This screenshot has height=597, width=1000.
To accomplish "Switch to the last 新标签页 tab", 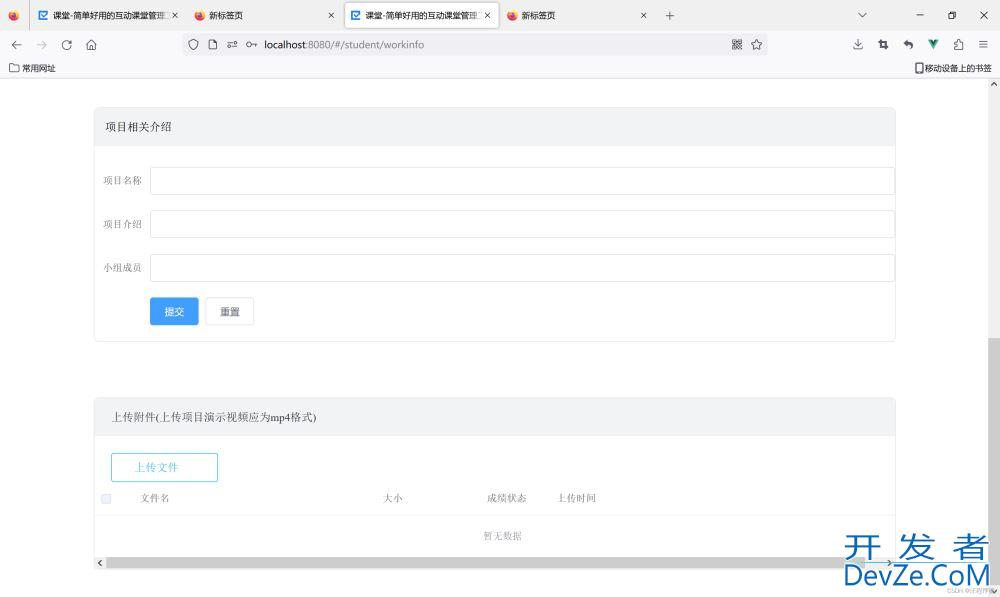I will [578, 15].
